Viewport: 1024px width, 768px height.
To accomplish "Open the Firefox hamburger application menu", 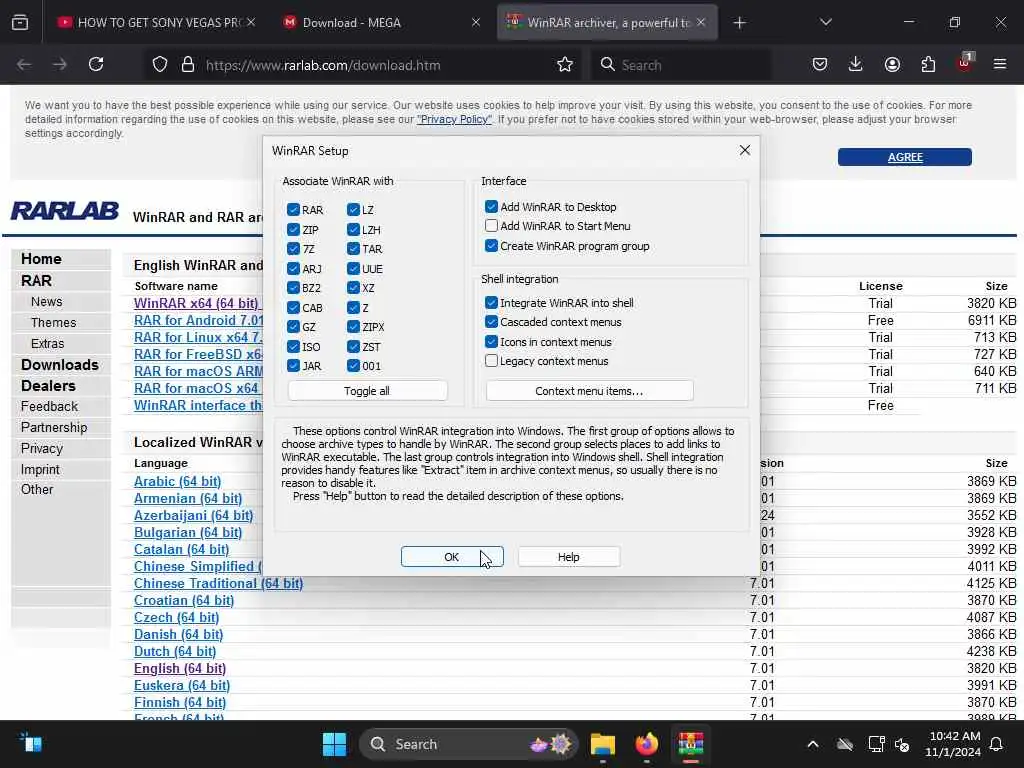I will click(1000, 64).
